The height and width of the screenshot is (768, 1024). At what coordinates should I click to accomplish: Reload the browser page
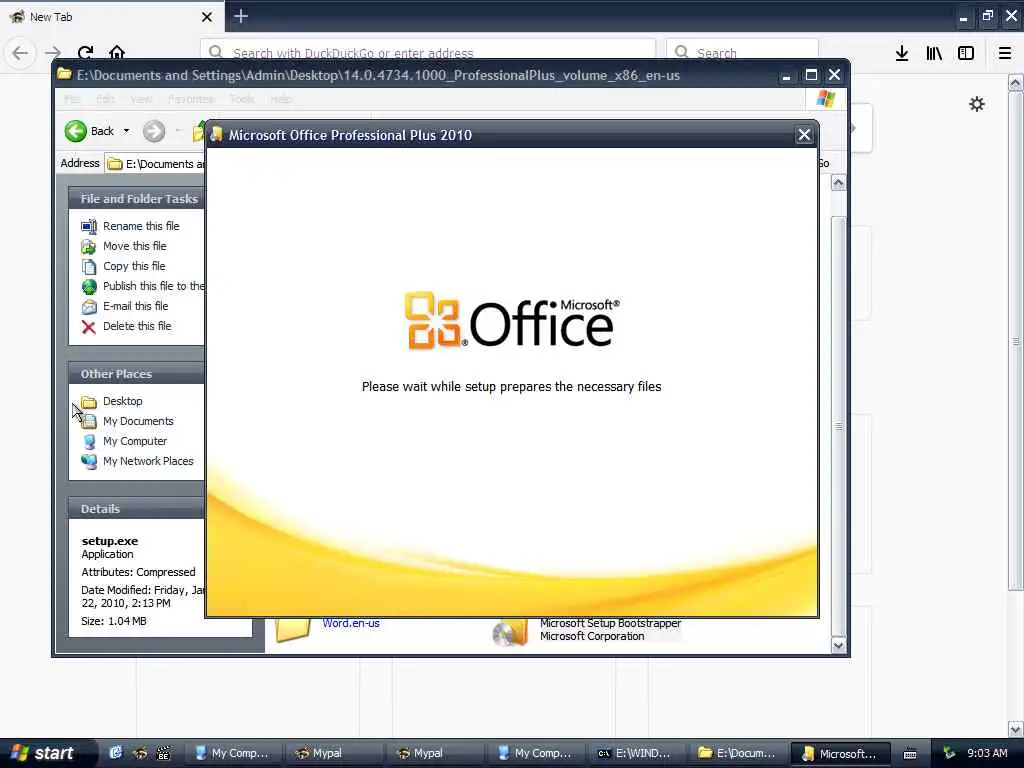point(85,53)
